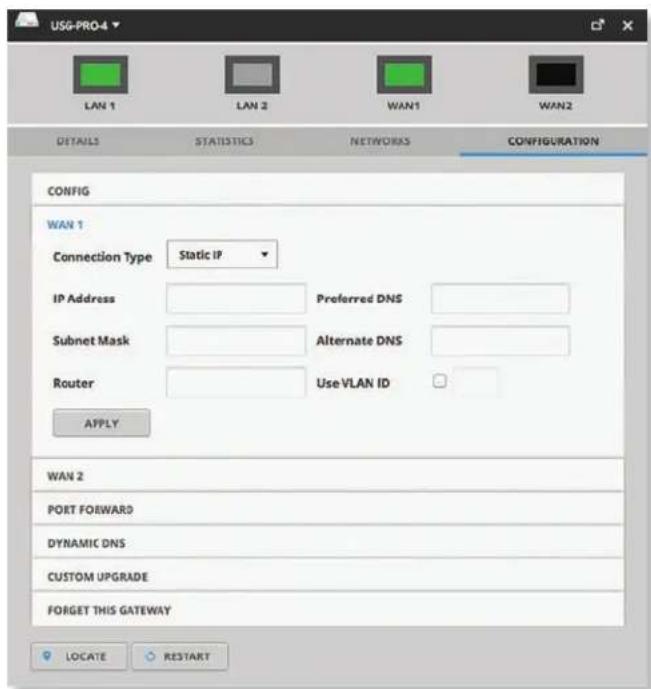Click the gateway device icon in title bar

pos(27,21)
